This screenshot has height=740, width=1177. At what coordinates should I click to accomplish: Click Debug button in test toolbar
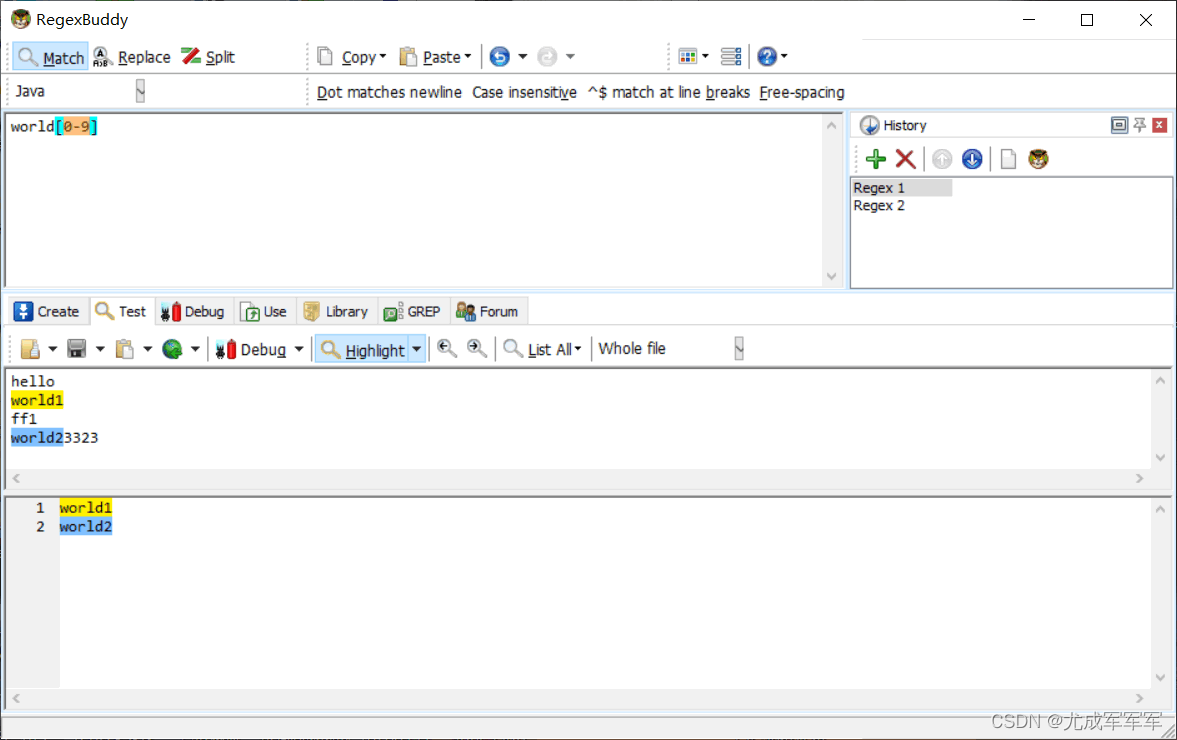tap(250, 349)
